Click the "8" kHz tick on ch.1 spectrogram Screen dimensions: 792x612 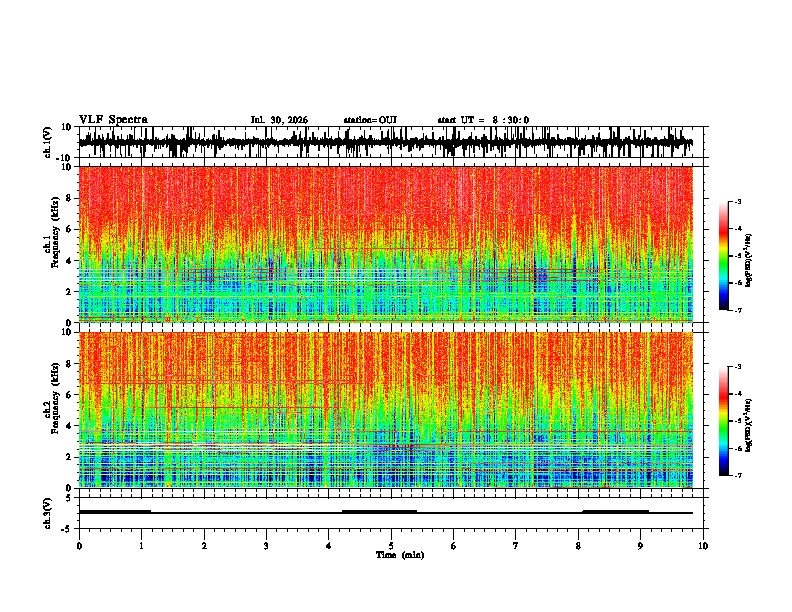coord(69,198)
